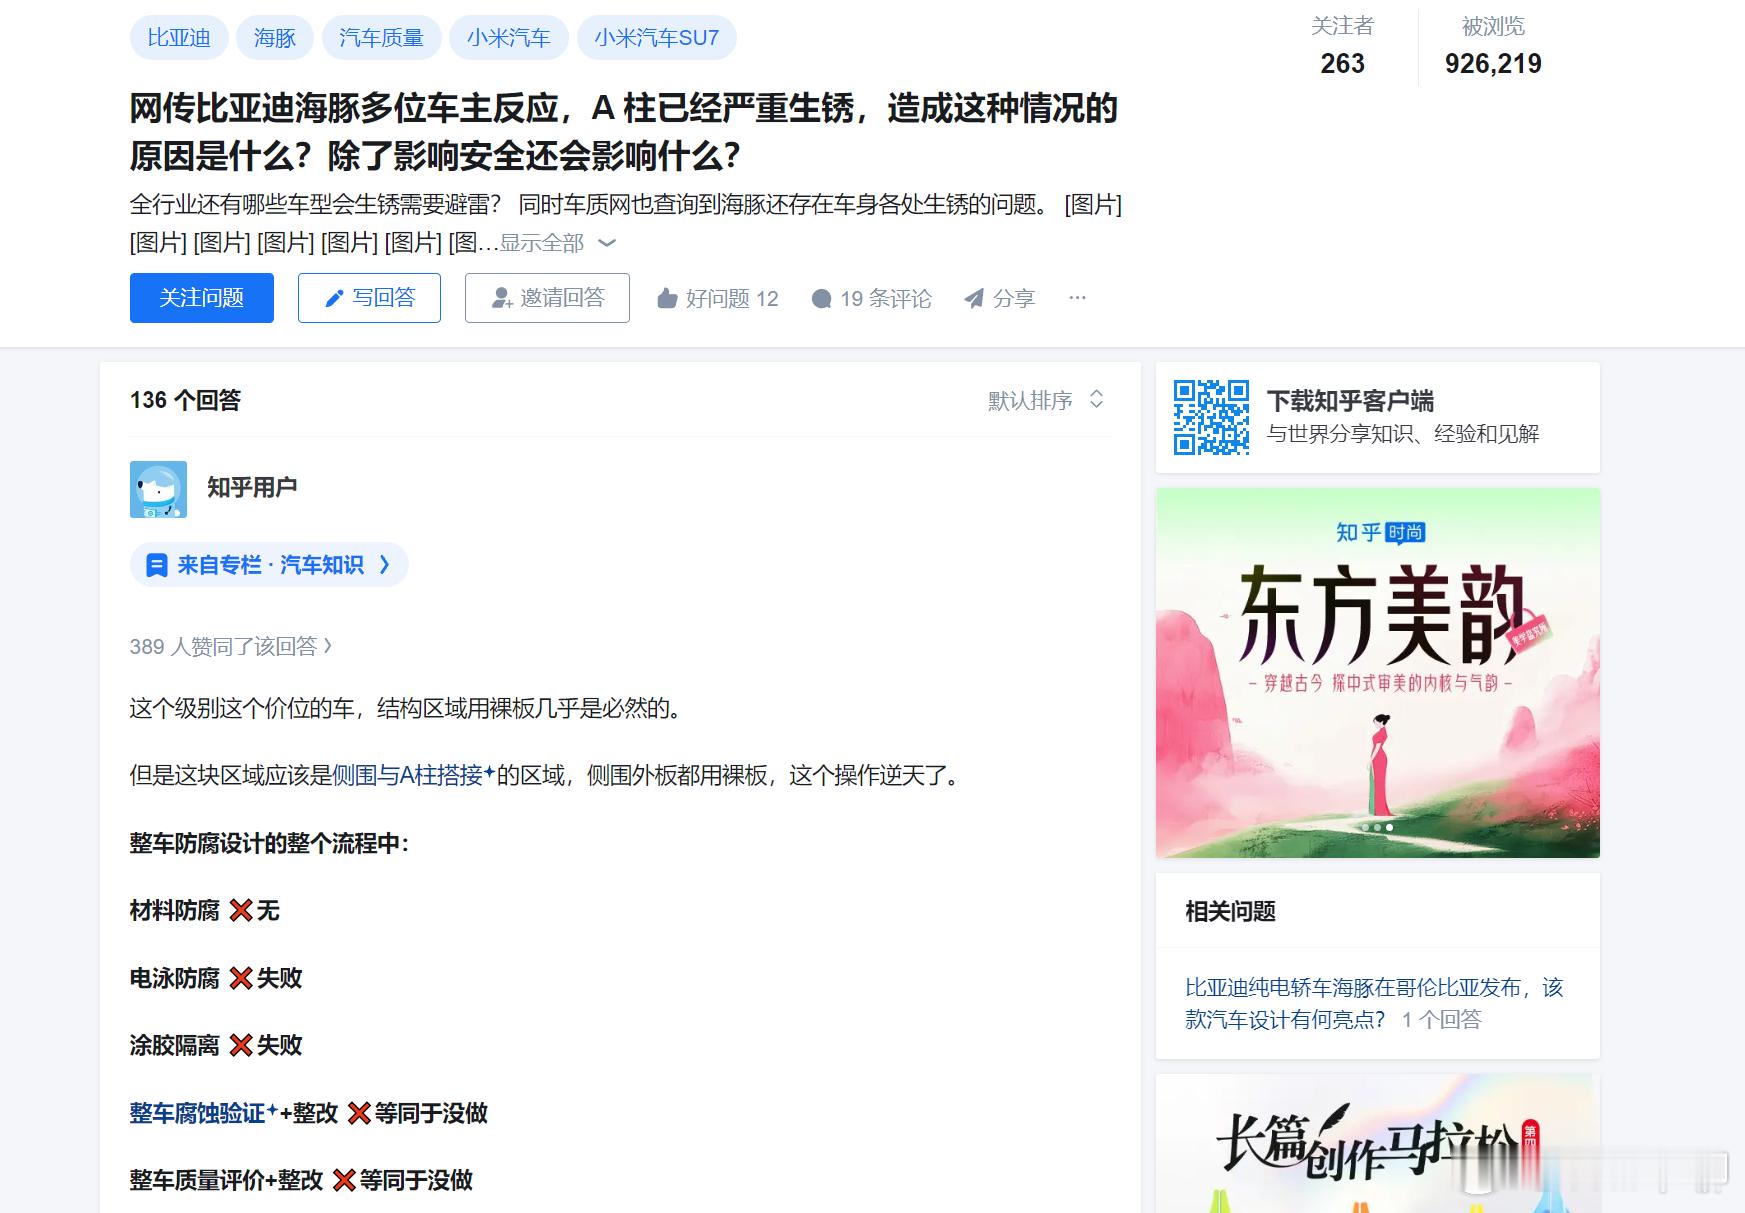Open the more options ellipsis menu
Viewport: 1745px width, 1213px height.
(x=1077, y=298)
